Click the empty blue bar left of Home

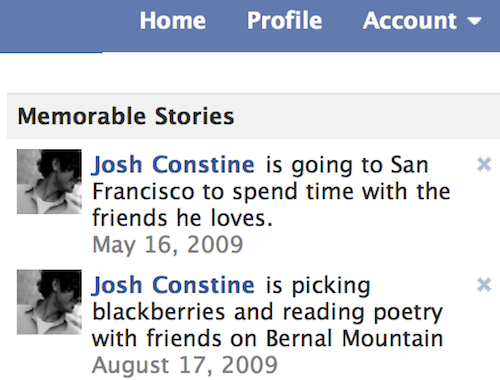tap(67, 25)
